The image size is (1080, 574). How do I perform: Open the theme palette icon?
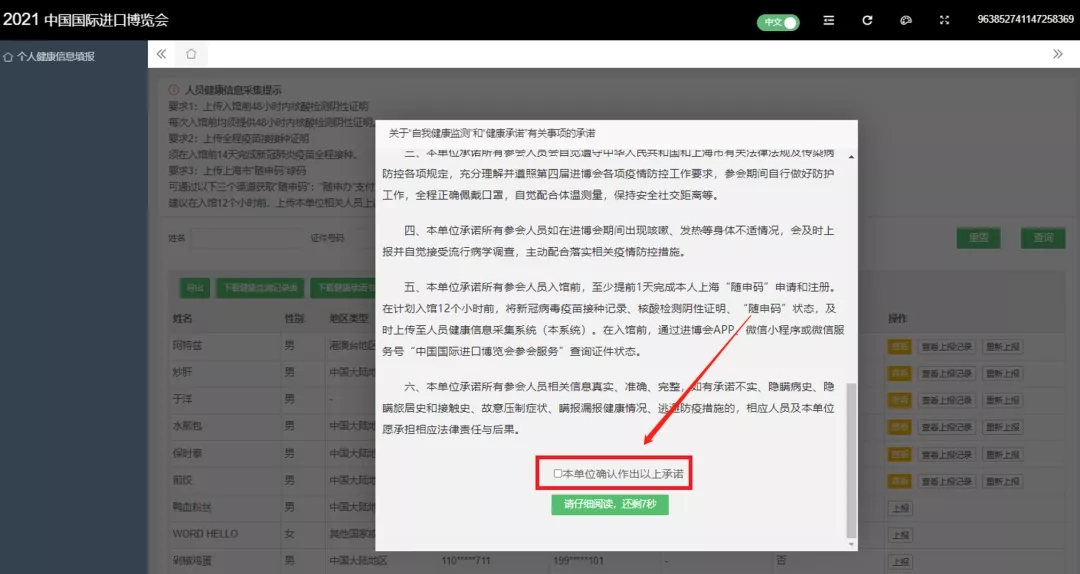pyautogui.click(x=906, y=21)
